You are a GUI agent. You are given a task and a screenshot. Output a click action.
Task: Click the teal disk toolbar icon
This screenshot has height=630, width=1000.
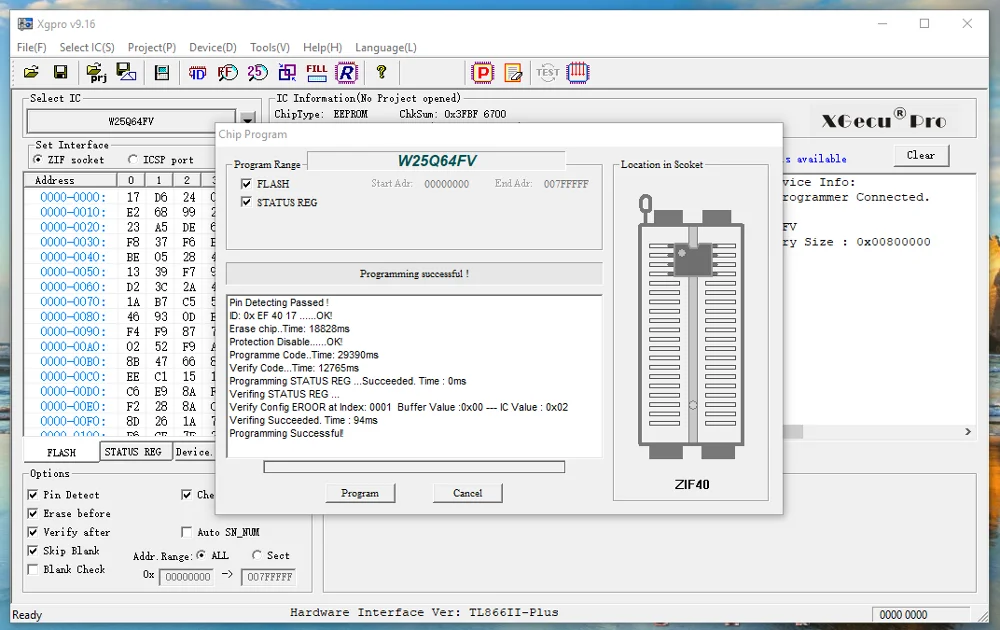tap(162, 73)
